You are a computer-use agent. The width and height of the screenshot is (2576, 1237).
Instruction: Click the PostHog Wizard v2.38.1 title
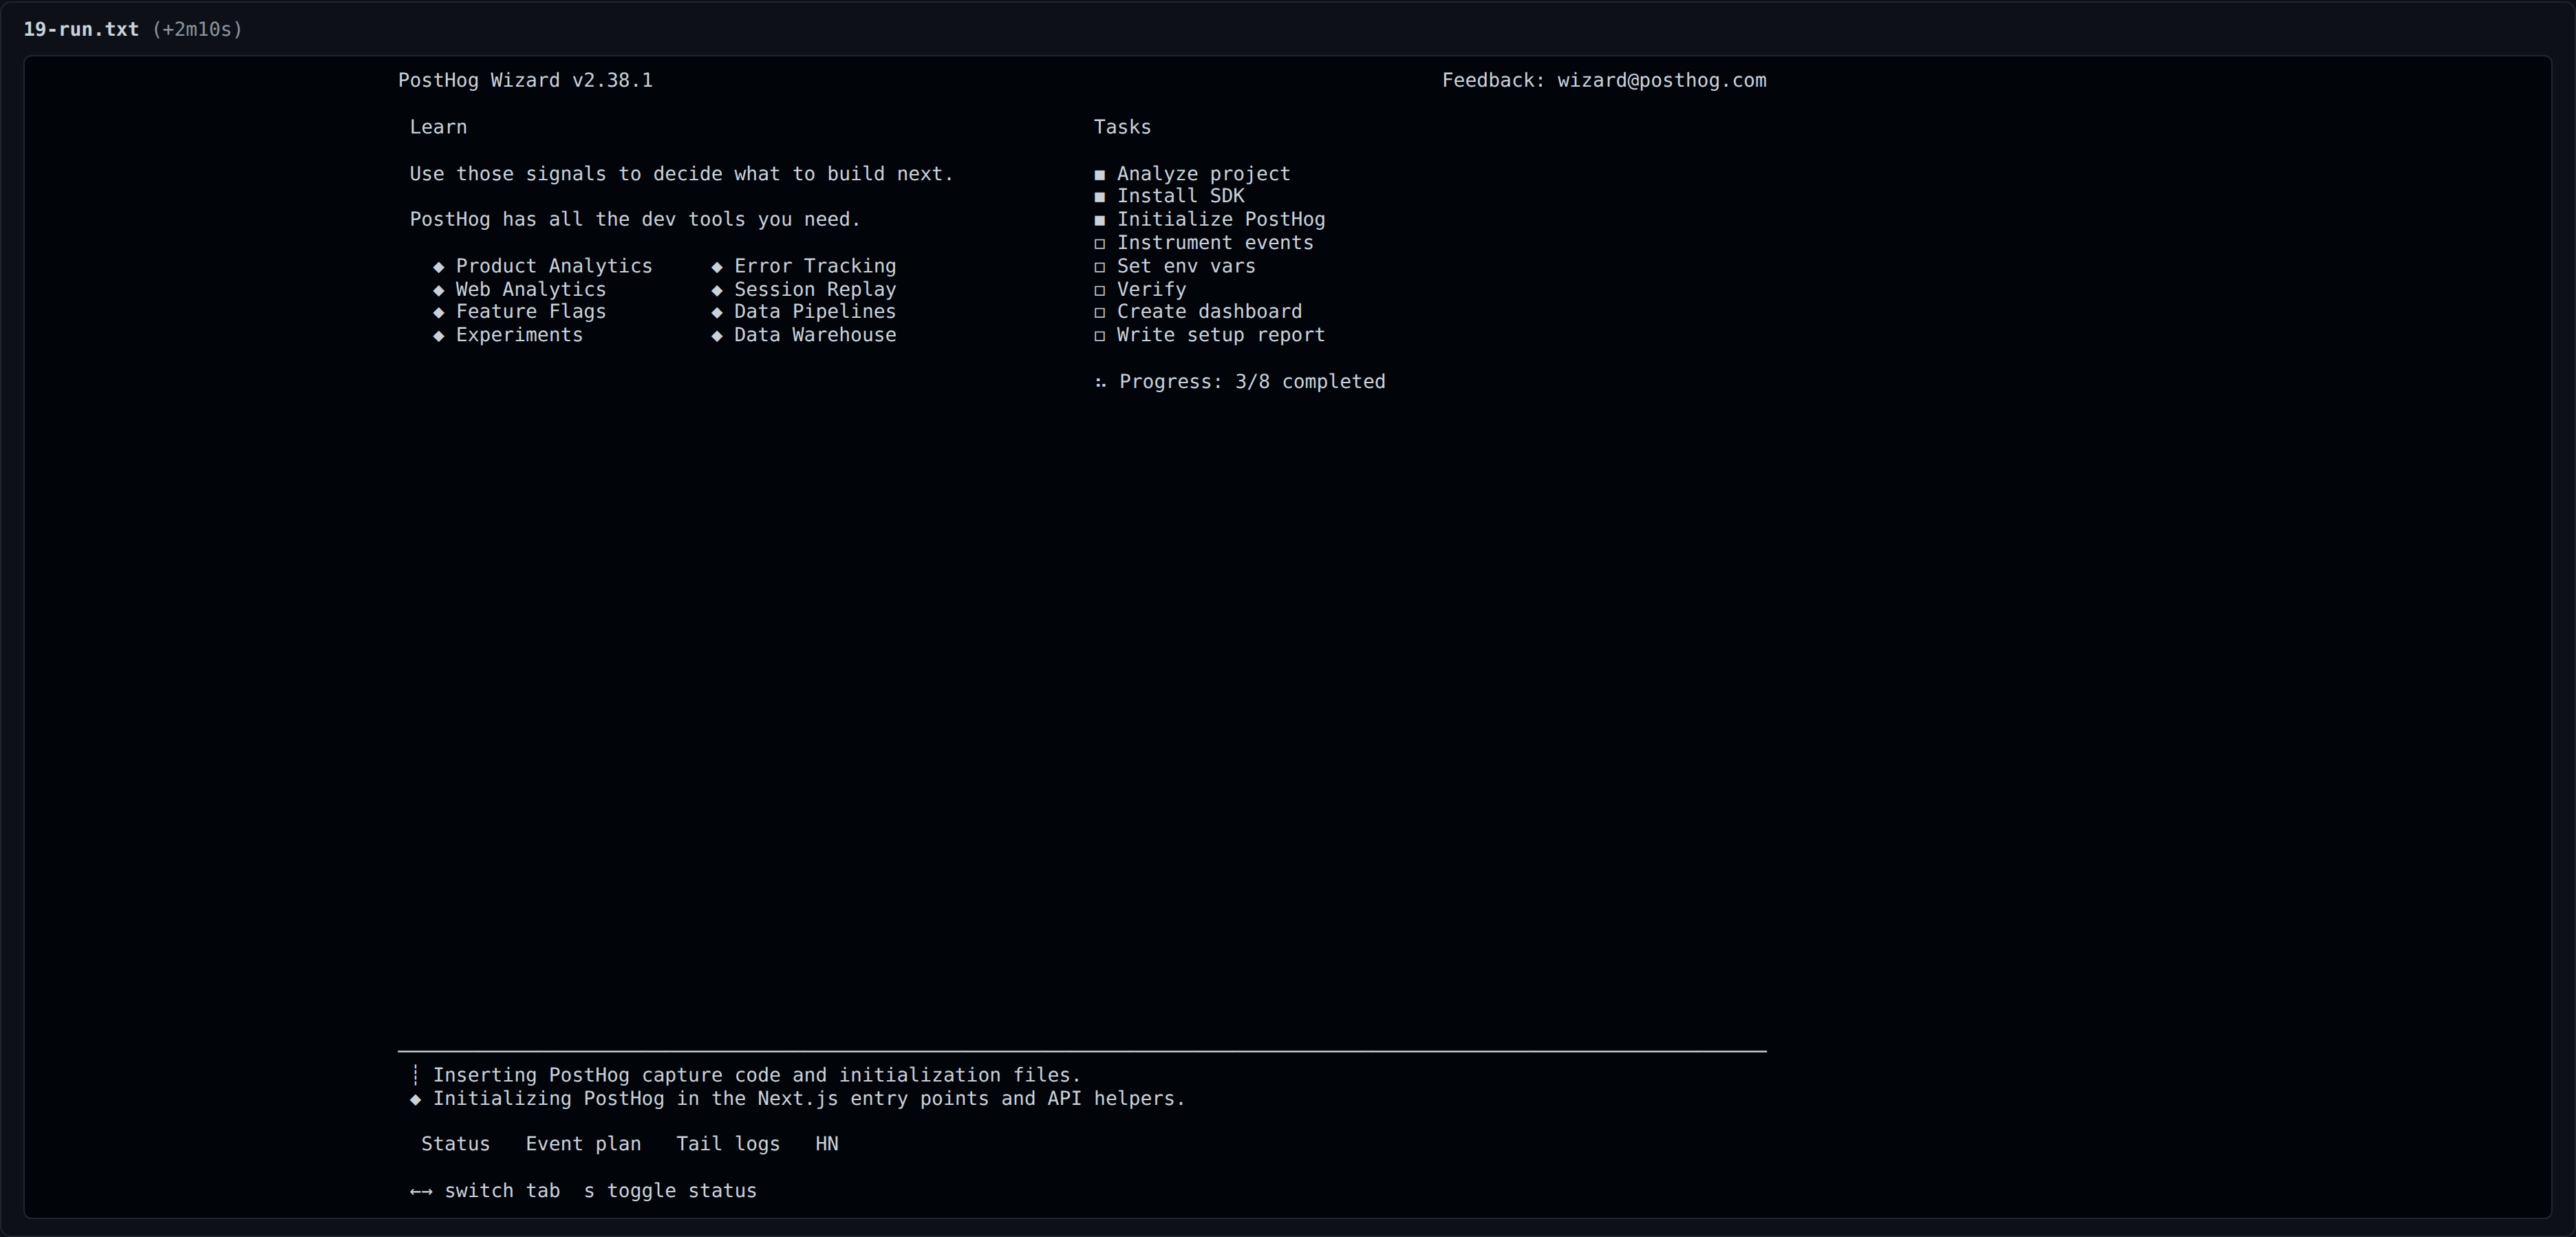pos(525,81)
